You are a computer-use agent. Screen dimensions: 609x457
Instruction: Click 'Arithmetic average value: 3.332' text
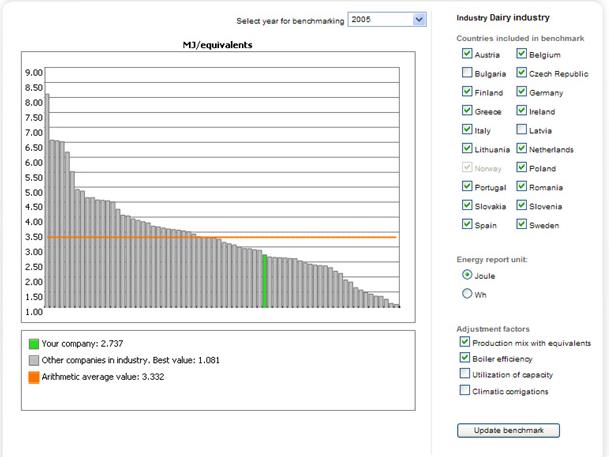(x=103, y=377)
